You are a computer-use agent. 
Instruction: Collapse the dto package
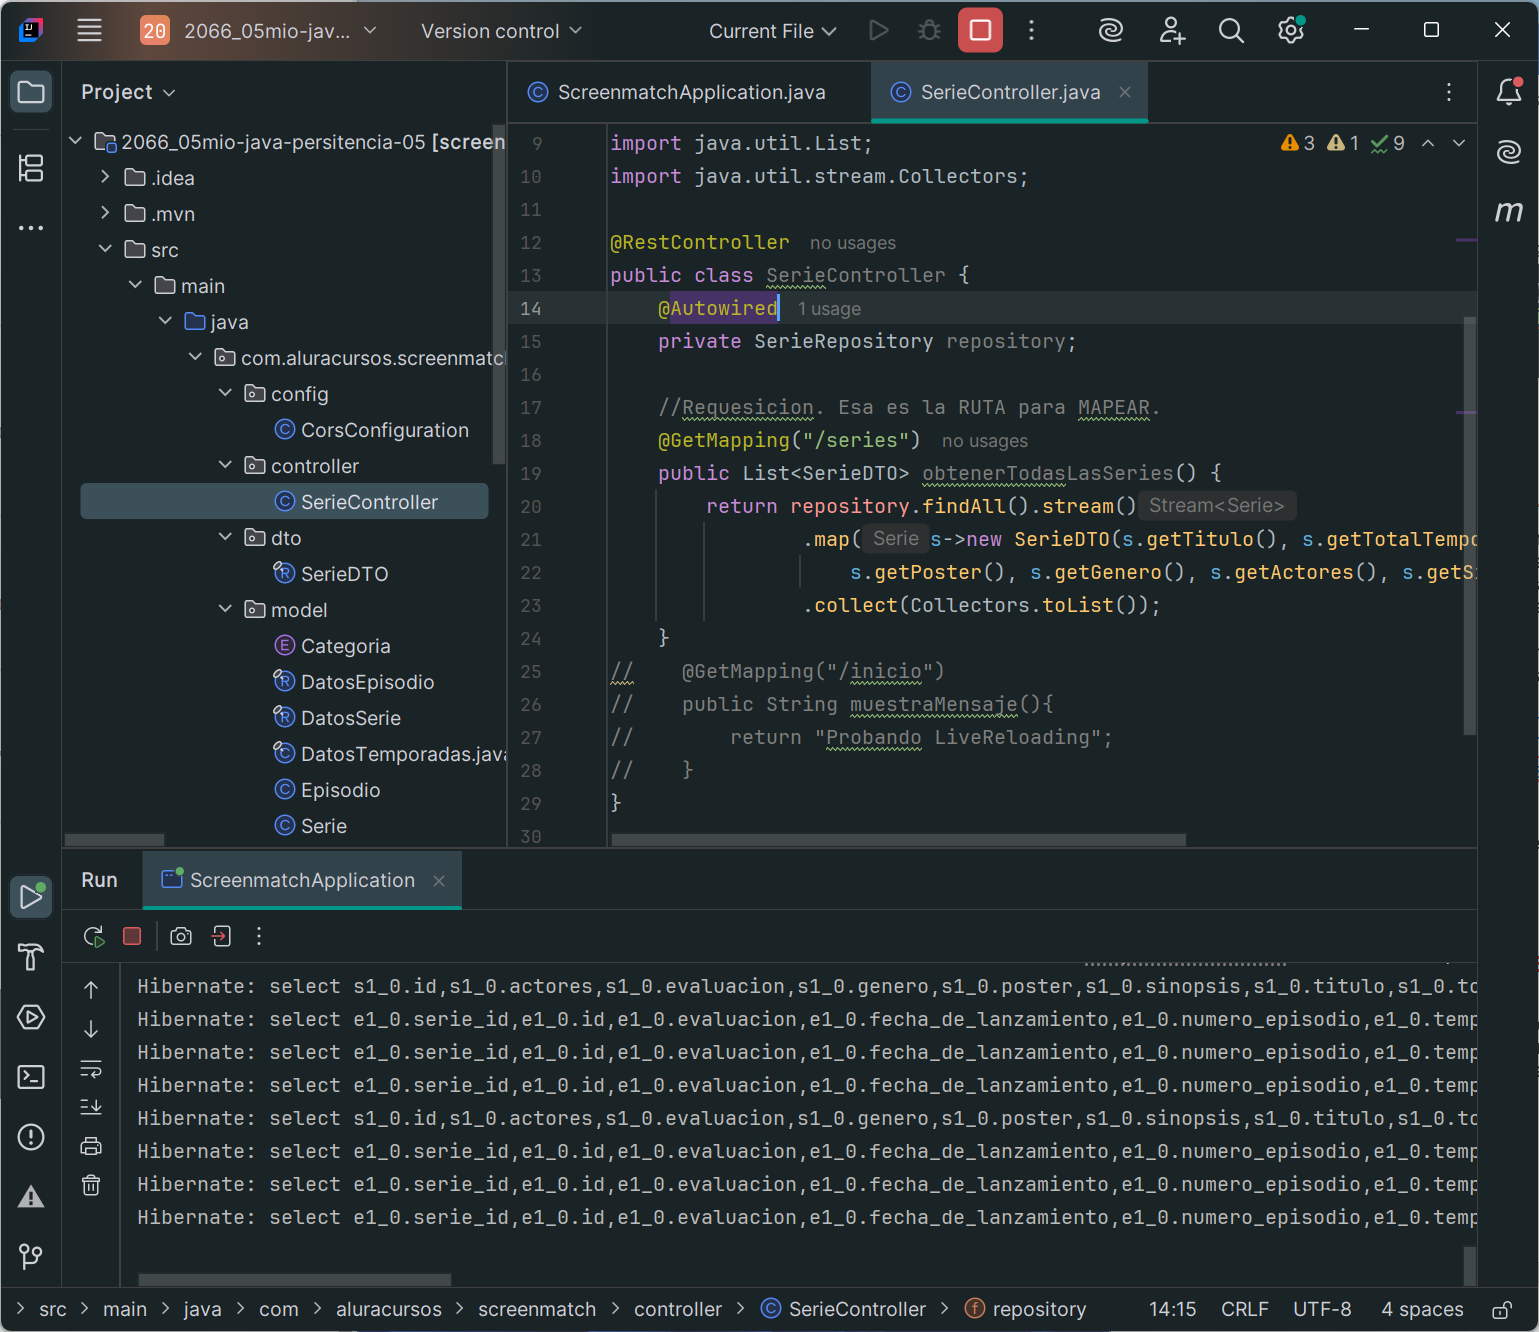[x=225, y=537]
